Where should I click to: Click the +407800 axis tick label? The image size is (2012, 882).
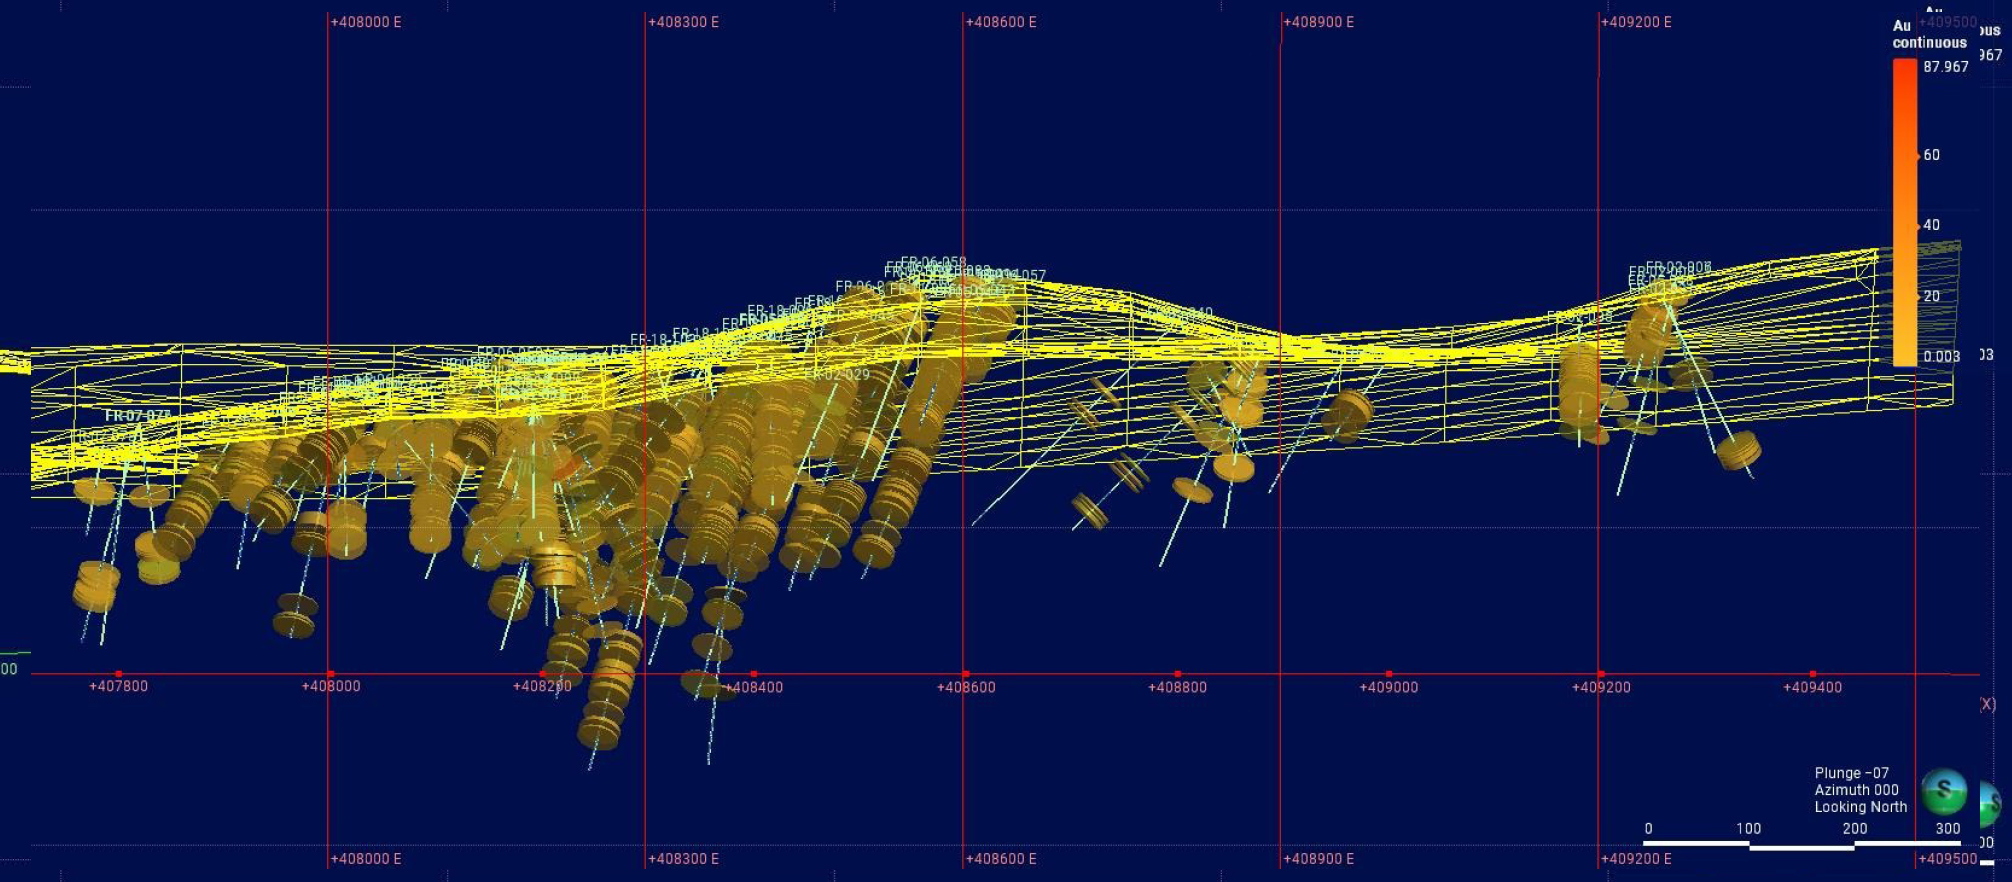tap(118, 686)
